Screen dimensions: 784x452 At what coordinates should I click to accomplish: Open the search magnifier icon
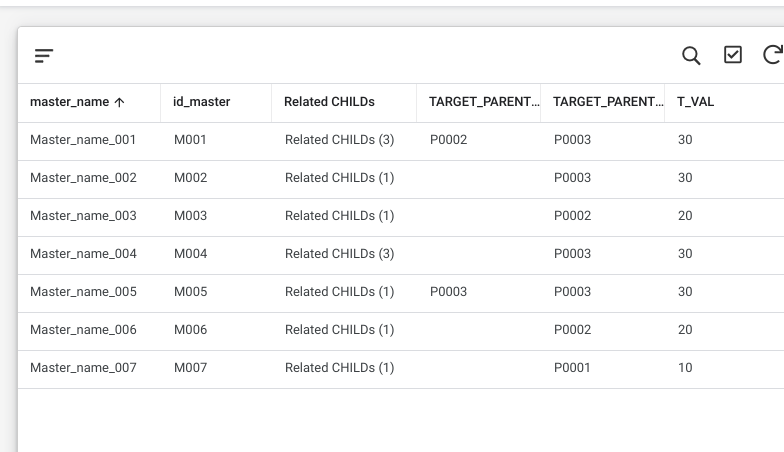691,56
